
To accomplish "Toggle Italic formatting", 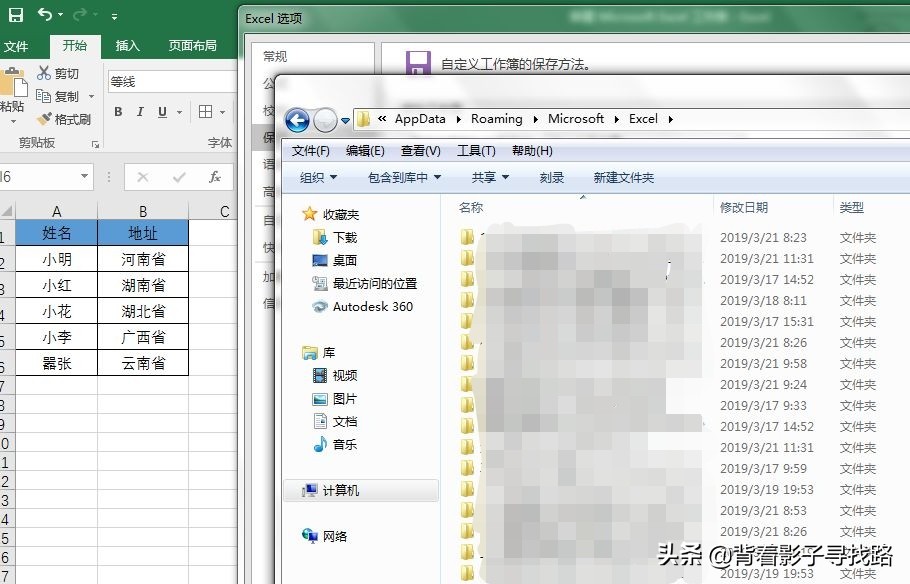I will click(140, 112).
